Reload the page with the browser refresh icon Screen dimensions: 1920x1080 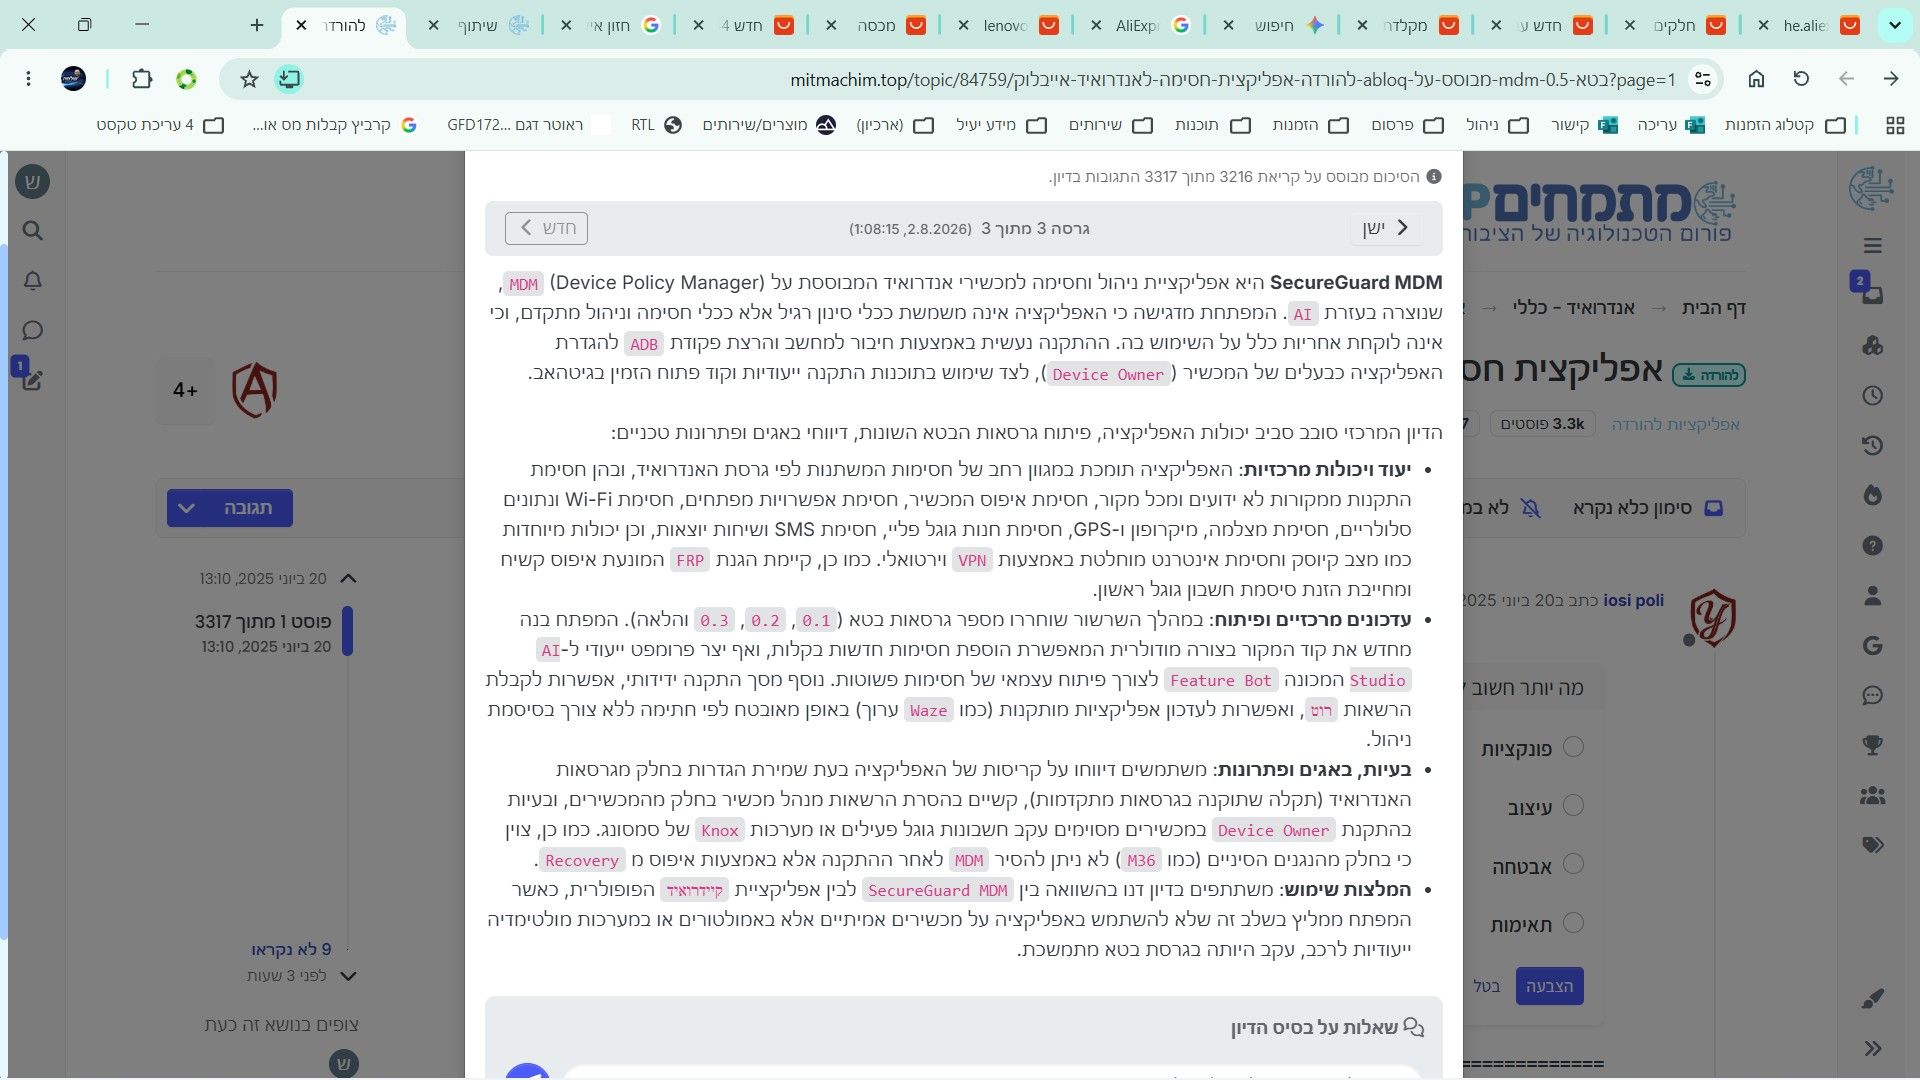(1802, 79)
